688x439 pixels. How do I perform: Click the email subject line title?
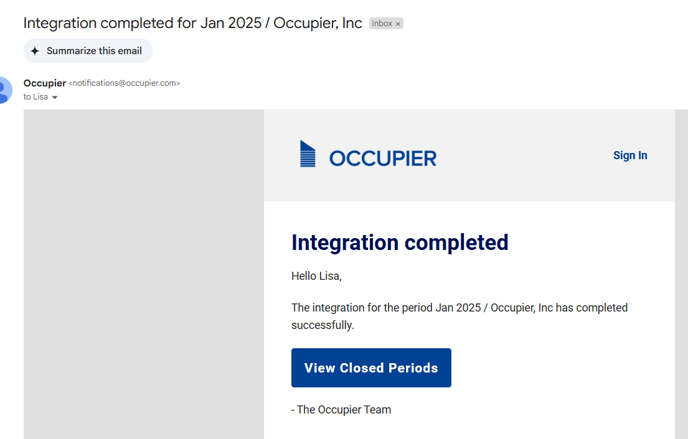click(x=193, y=23)
